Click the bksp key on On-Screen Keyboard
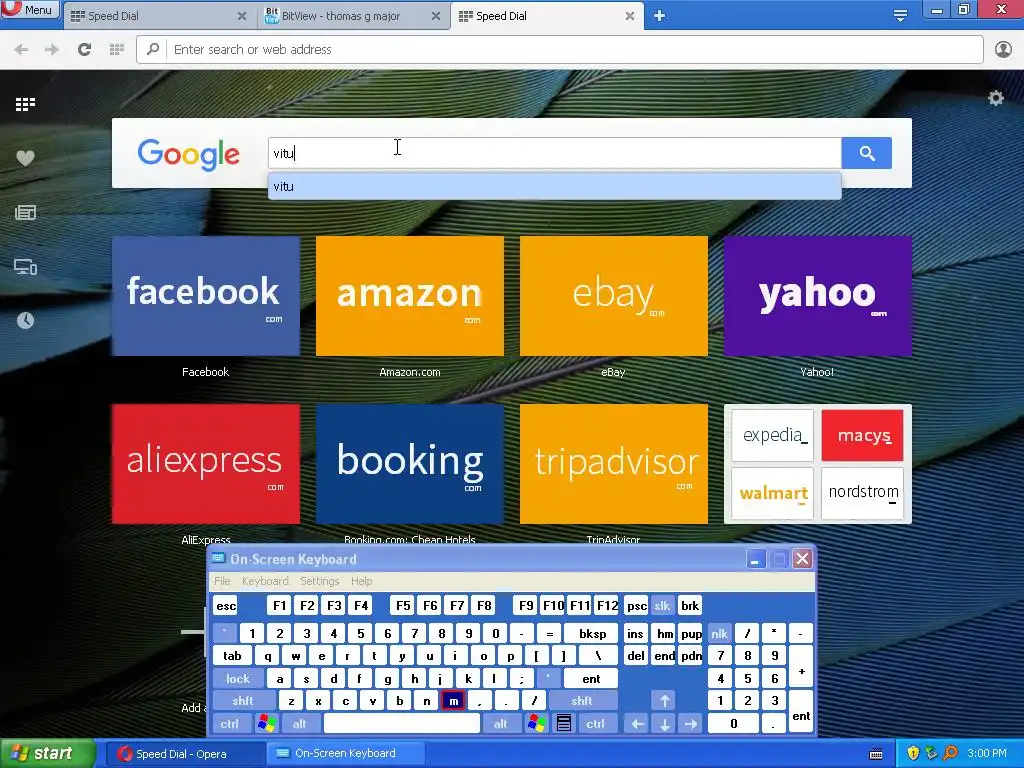Viewport: 1024px width, 768px height. (592, 633)
